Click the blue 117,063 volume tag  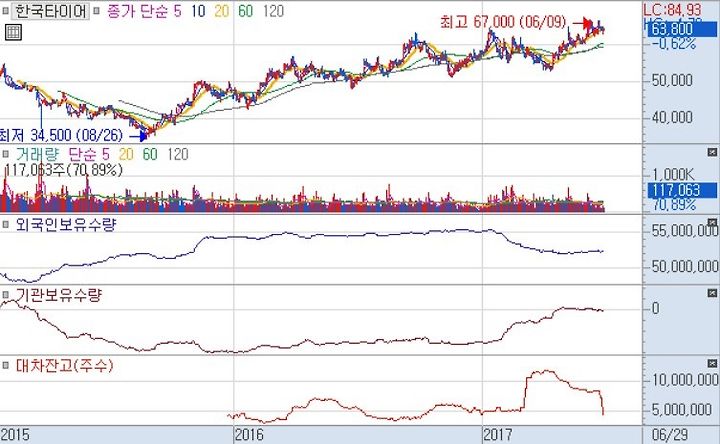[682, 190]
